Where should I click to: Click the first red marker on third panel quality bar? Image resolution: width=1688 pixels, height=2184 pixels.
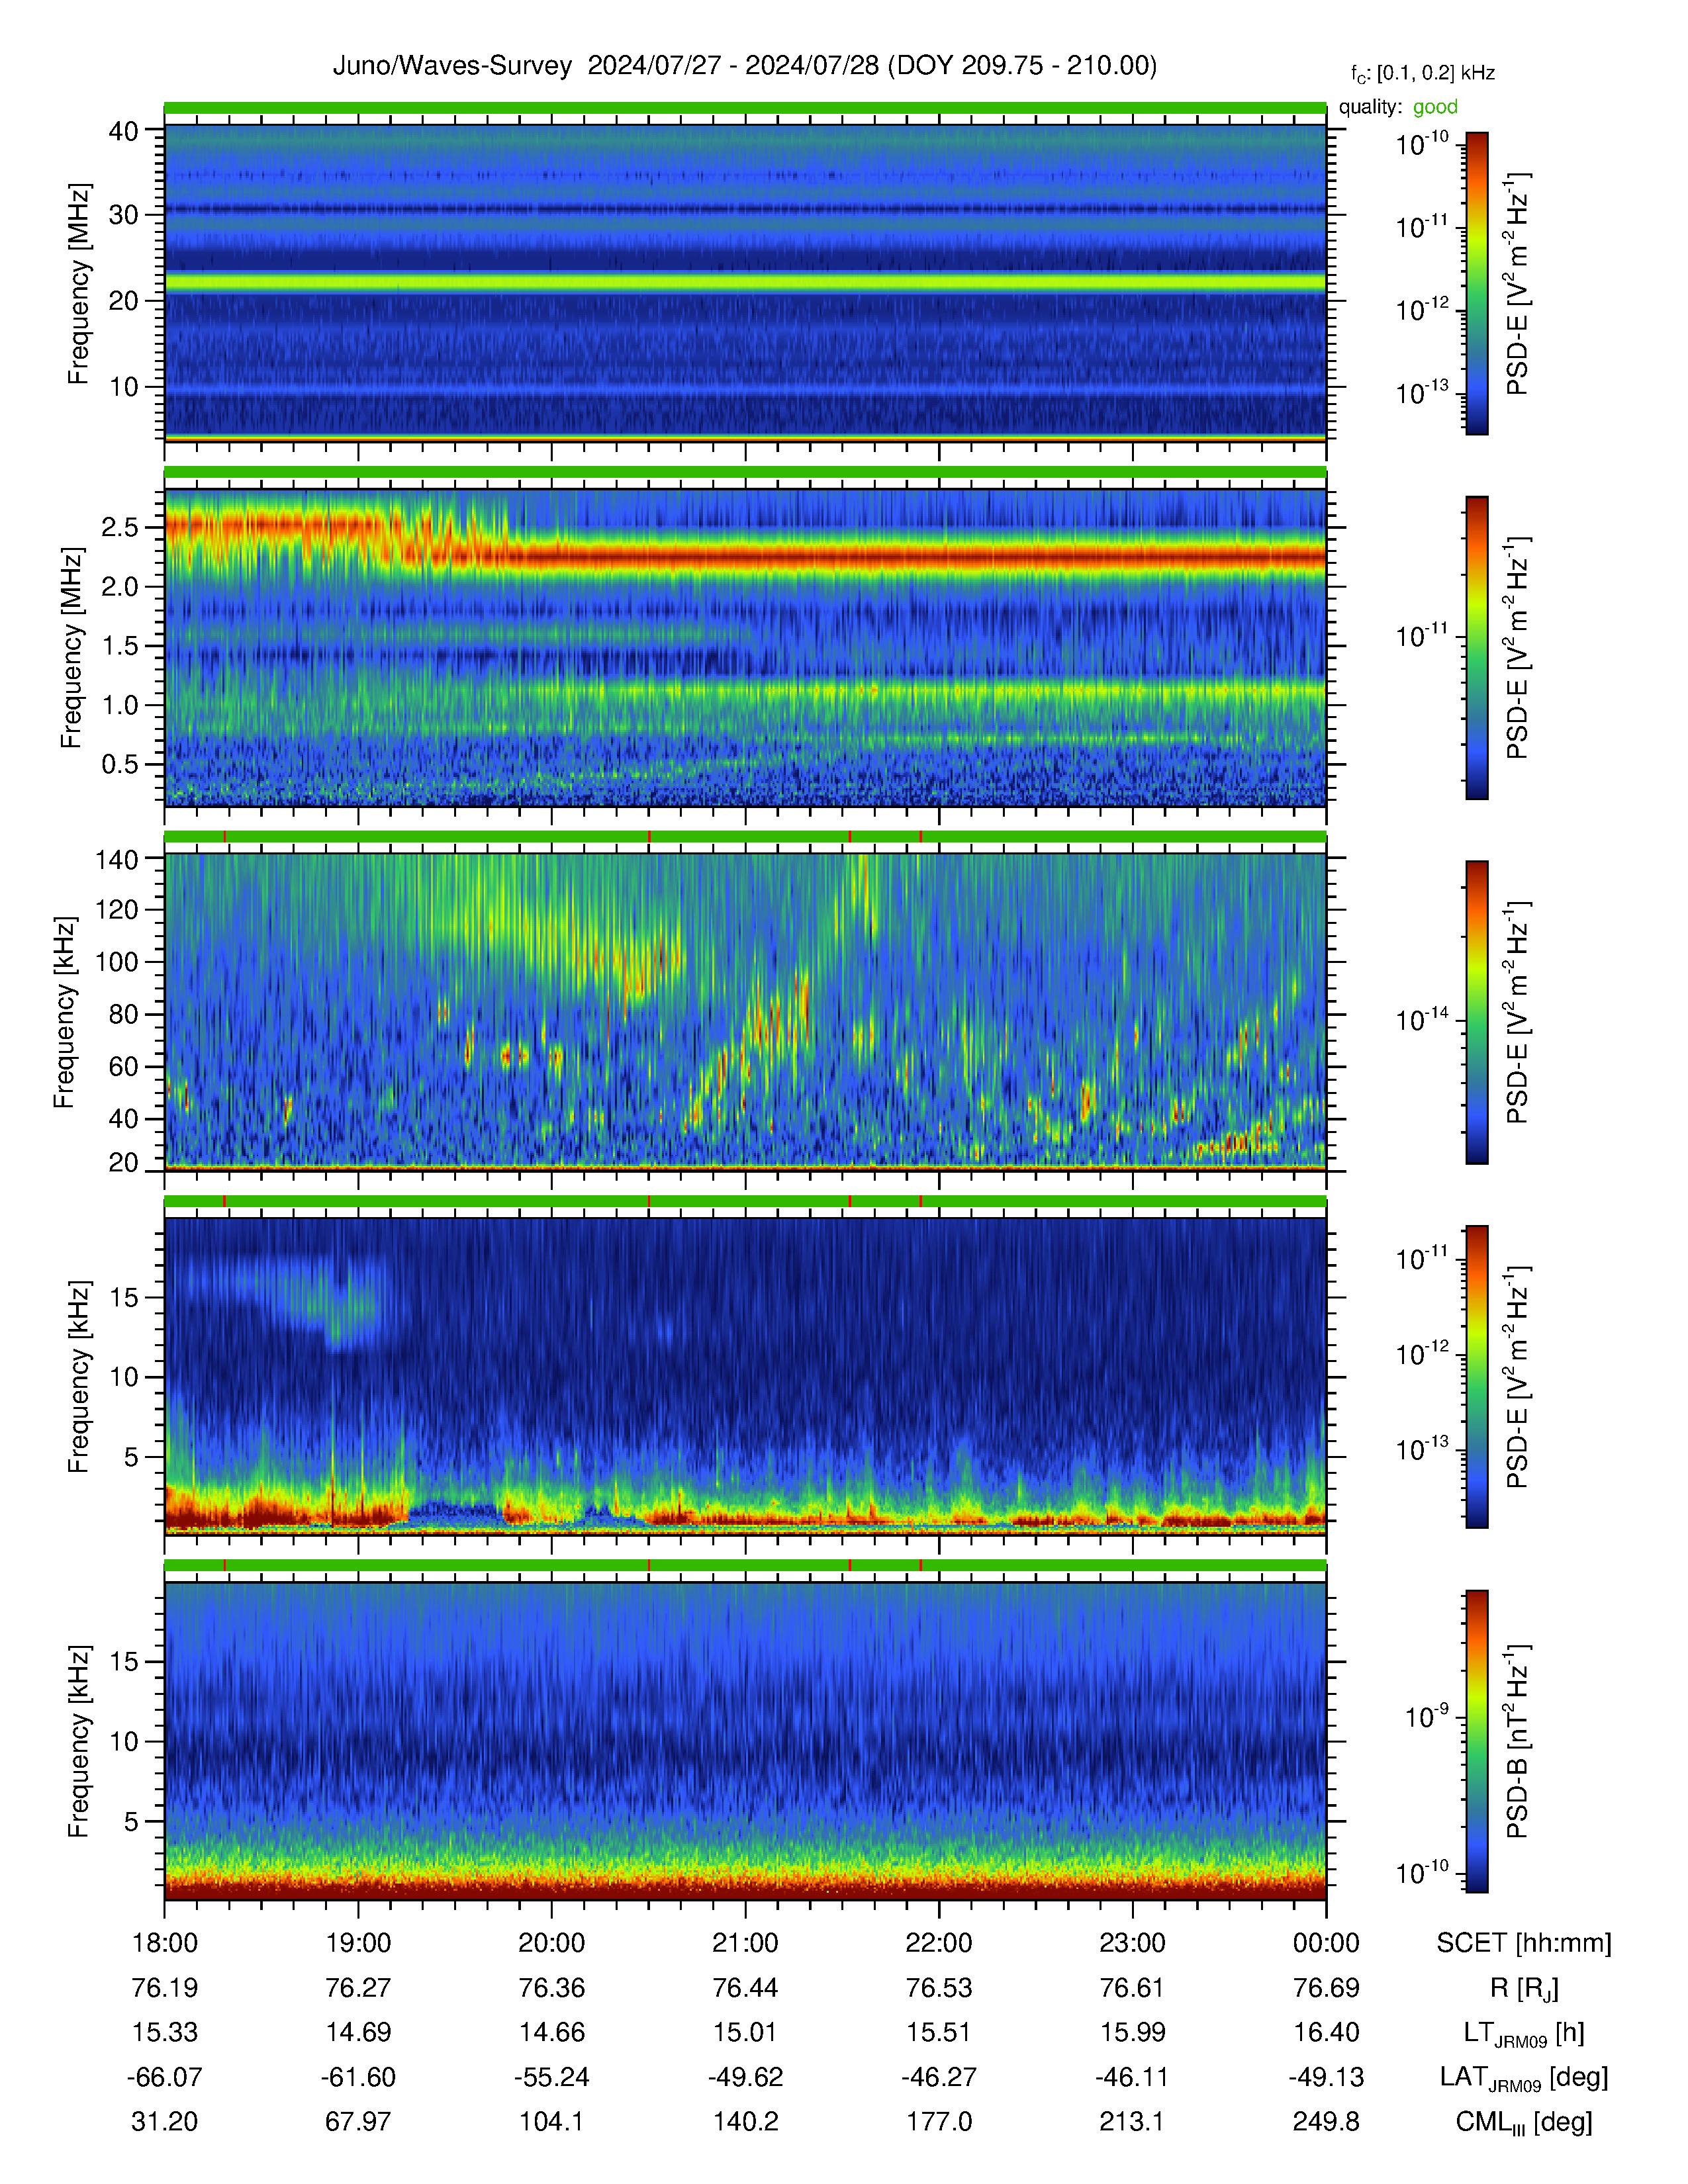tap(225, 836)
